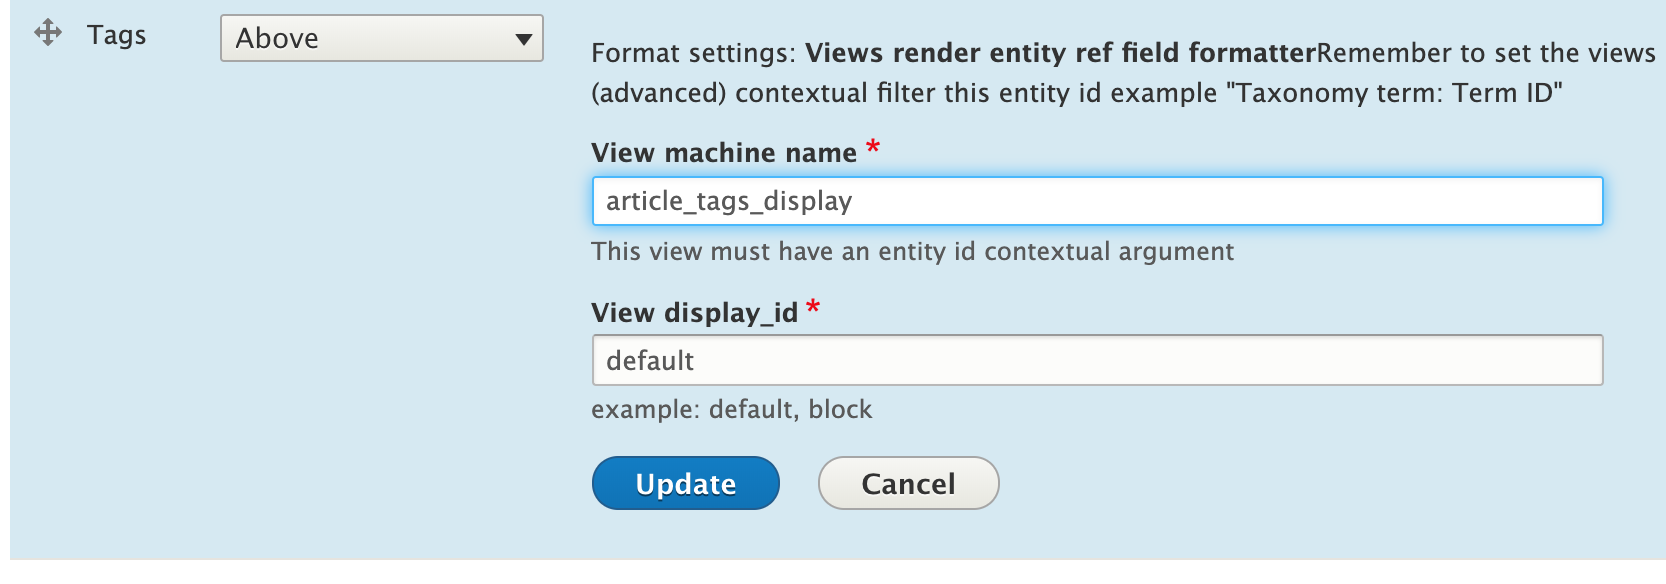The width and height of the screenshot is (1666, 584).
Task: Click the entity id contextual argument help text
Action: (912, 251)
